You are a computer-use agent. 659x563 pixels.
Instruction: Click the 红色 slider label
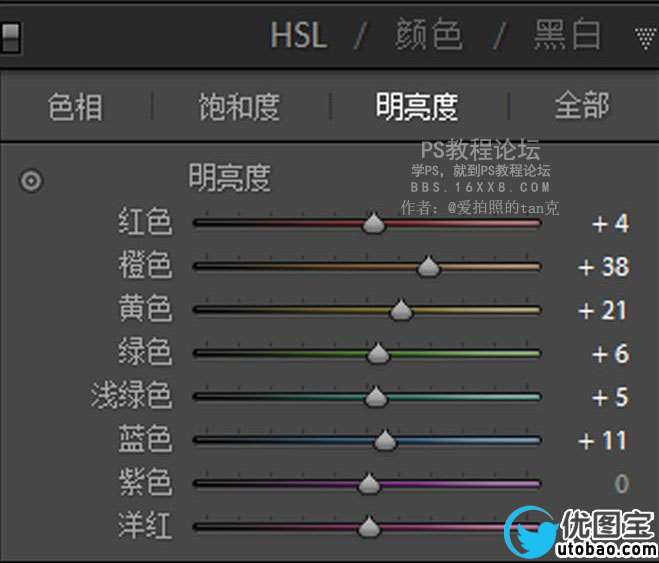click(x=145, y=222)
